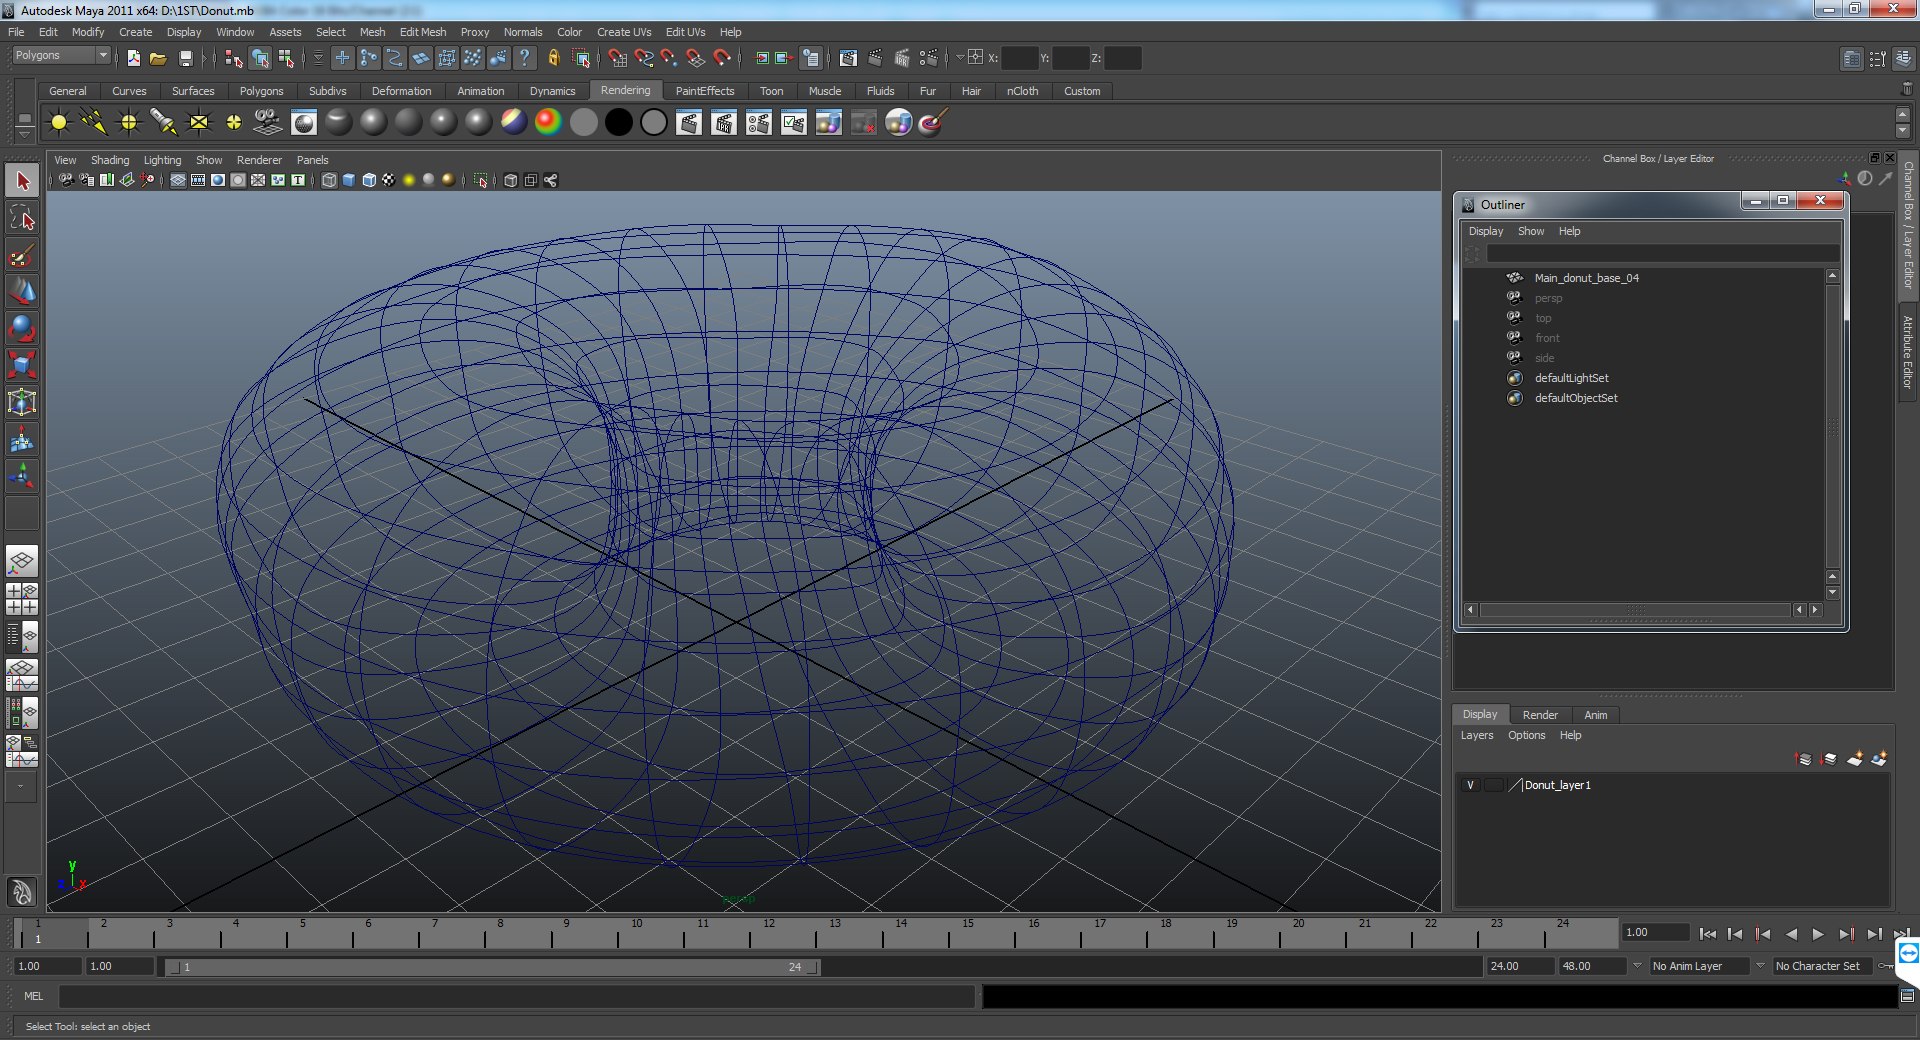Create a point light from shelf
Image resolution: width=1920 pixels, height=1040 pixels.
coord(129,123)
